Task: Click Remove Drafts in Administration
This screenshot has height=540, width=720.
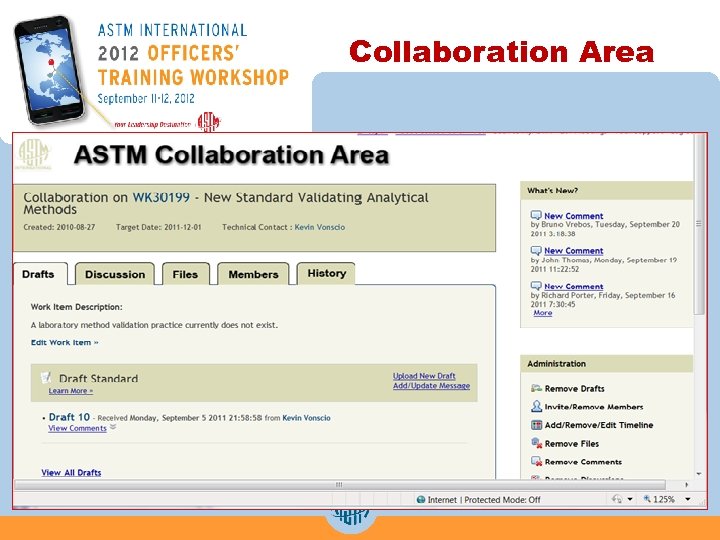Action: 574,388
